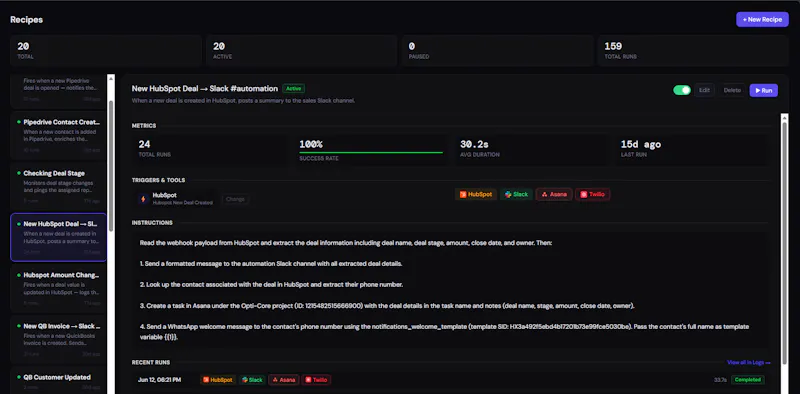
Task: Click the Asana tag in the Jun 12 run
Action: [x=284, y=380]
